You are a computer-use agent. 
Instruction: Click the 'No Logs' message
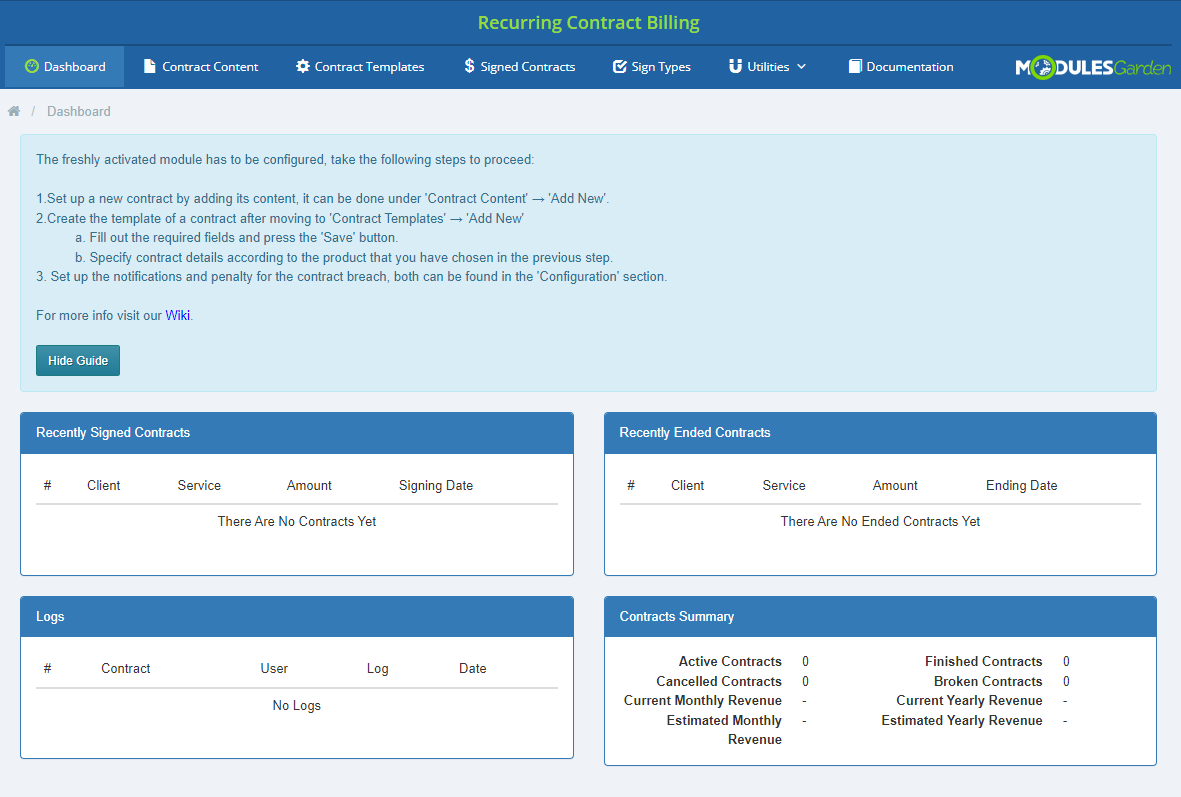297,706
